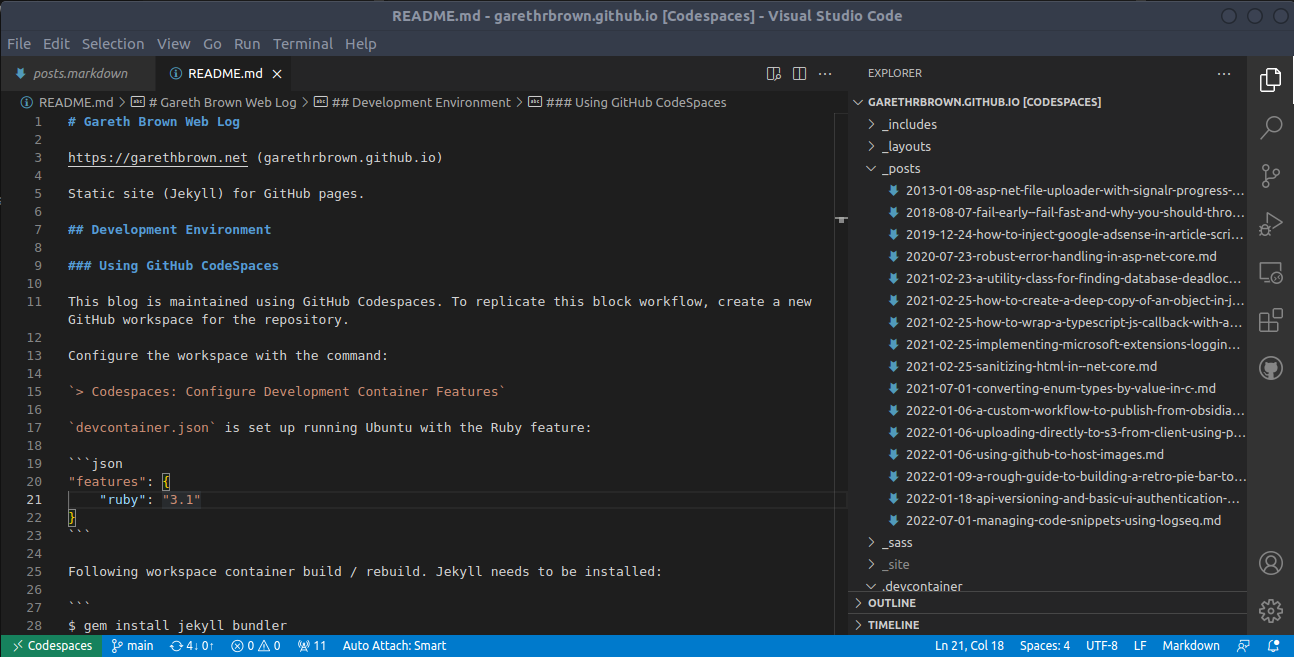
Task: Open the Run menu
Action: [x=247, y=44]
